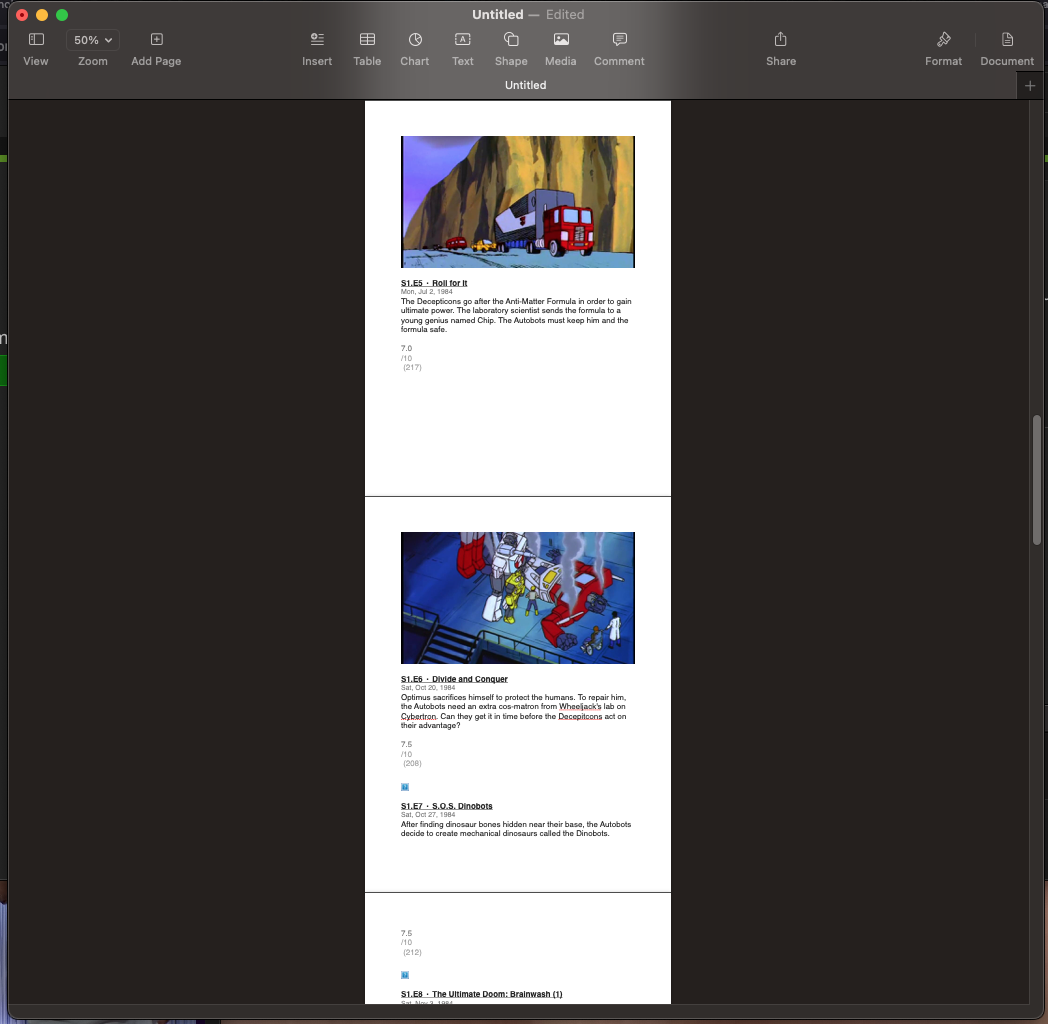Select the small blue icon above S1.E8
This screenshot has height=1024, width=1048.
(x=404, y=975)
